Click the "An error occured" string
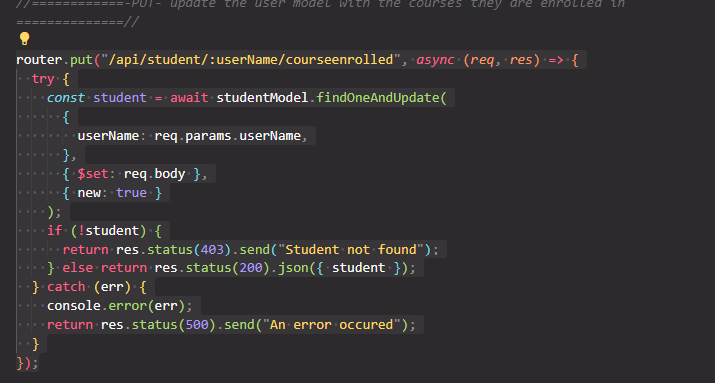The height and width of the screenshot is (383, 715). click(332, 325)
